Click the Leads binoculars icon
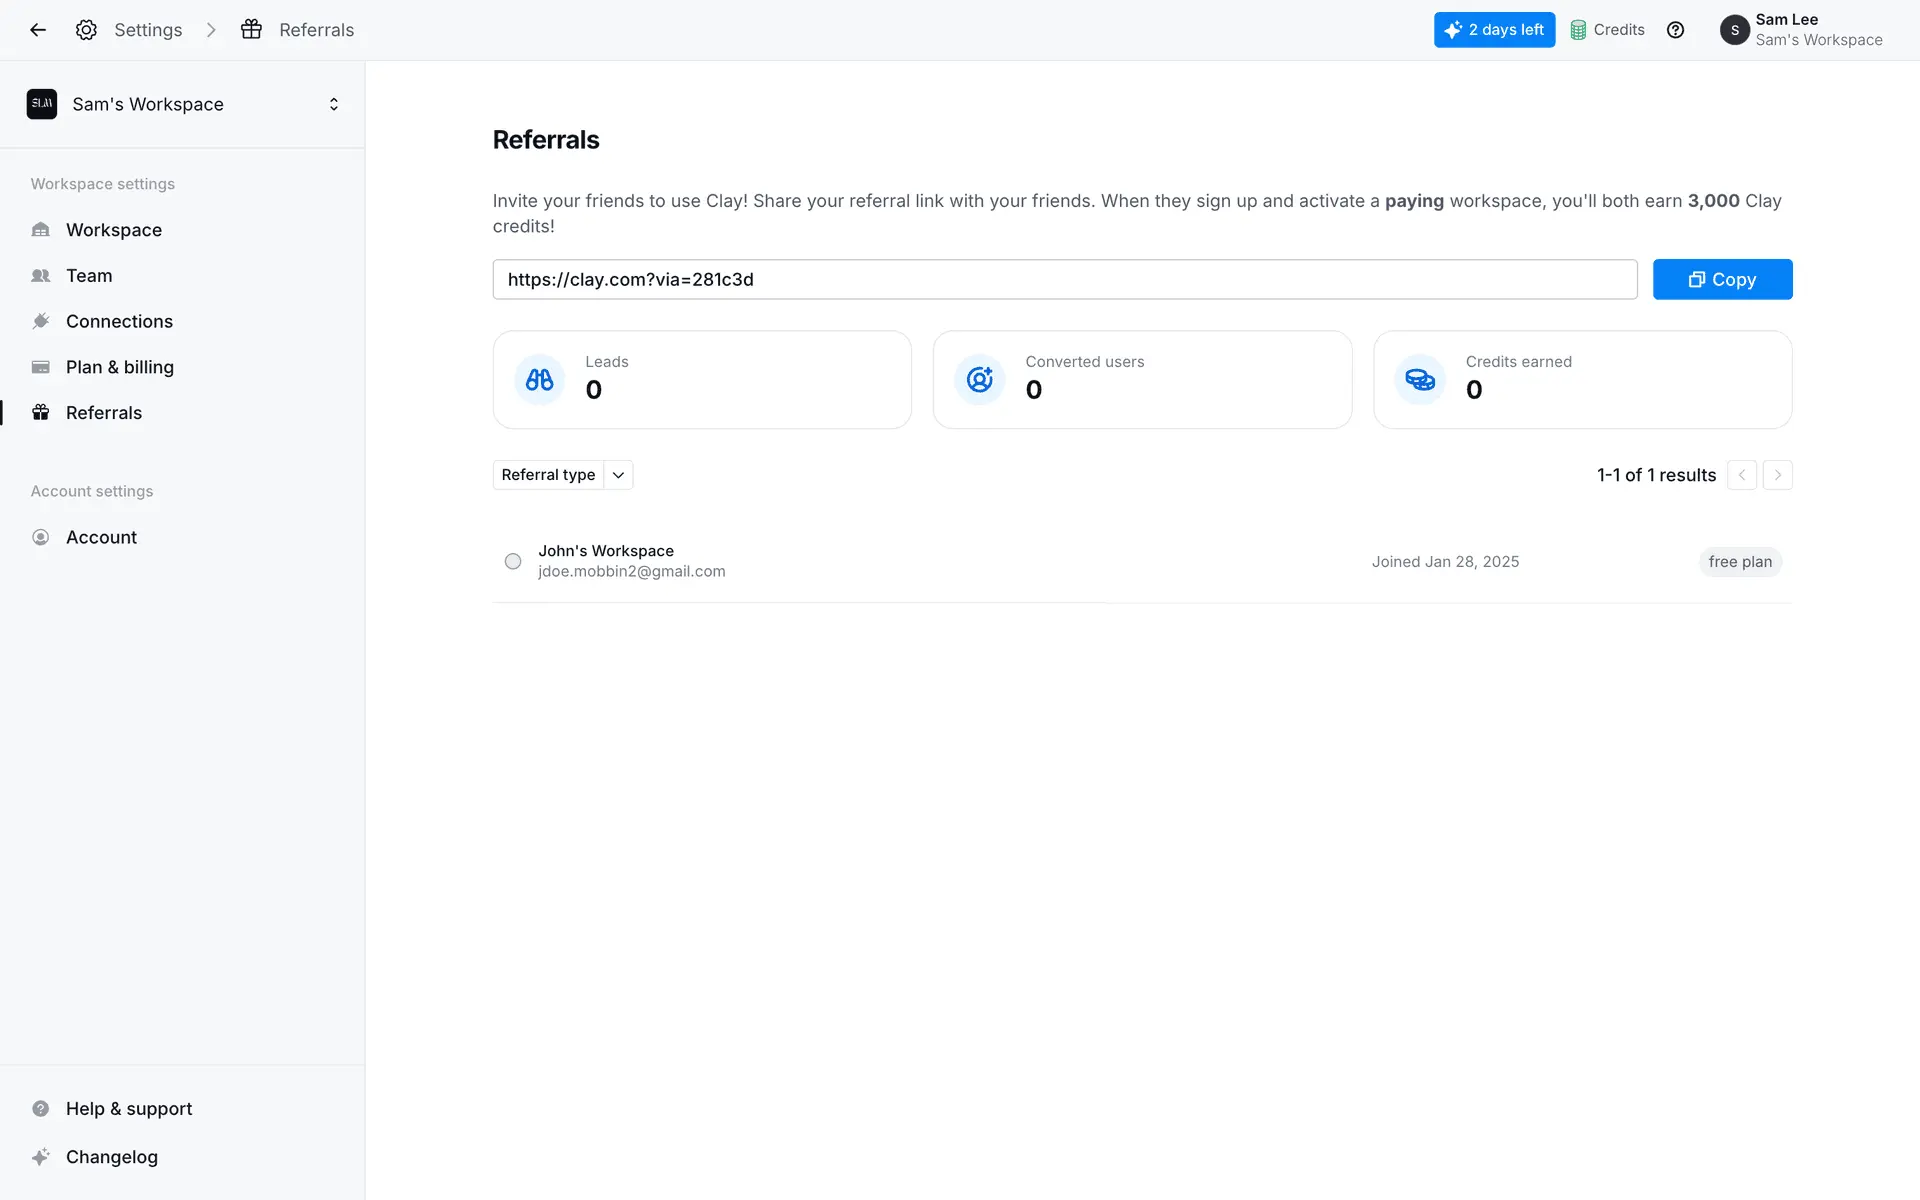Viewport: 1920px width, 1200px height. (x=540, y=380)
